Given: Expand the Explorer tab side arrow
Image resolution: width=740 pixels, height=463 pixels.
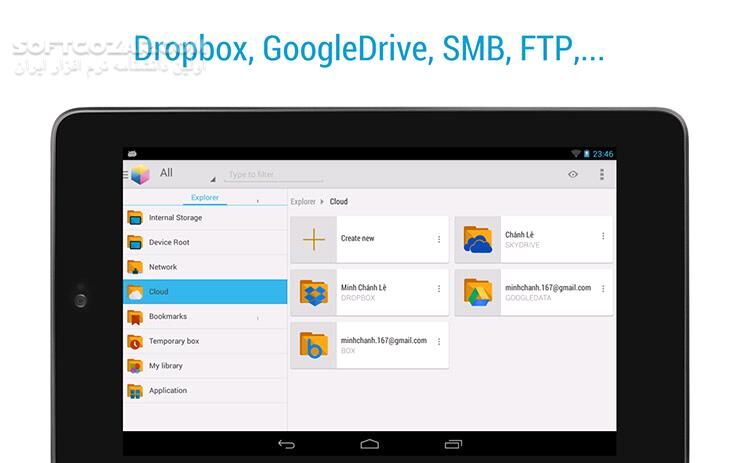Looking at the screenshot, I should coord(258,201).
